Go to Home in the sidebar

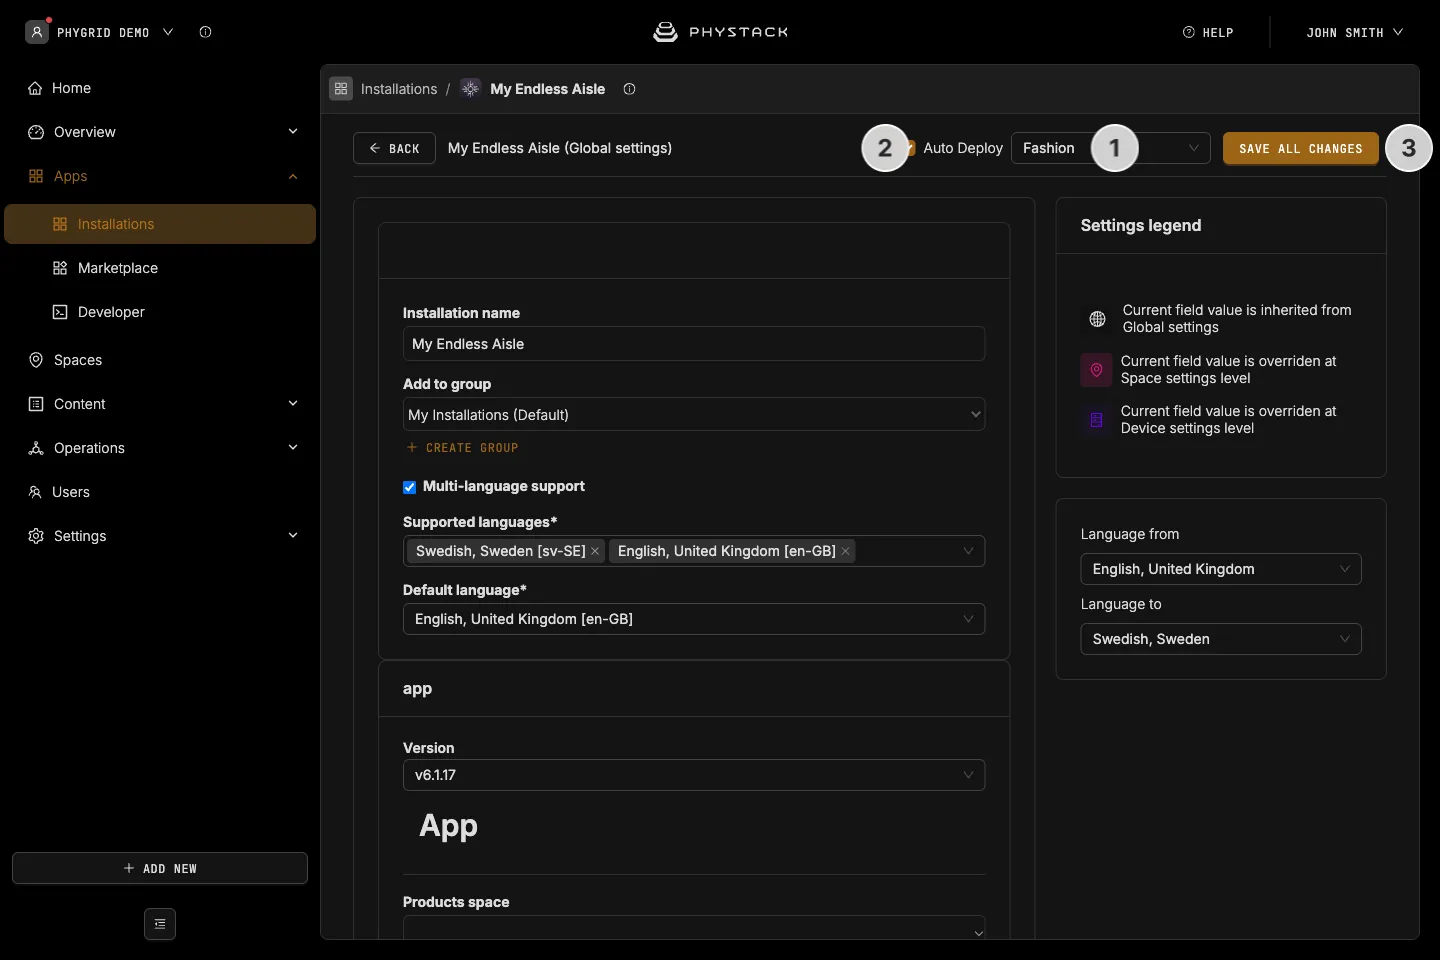160,88
